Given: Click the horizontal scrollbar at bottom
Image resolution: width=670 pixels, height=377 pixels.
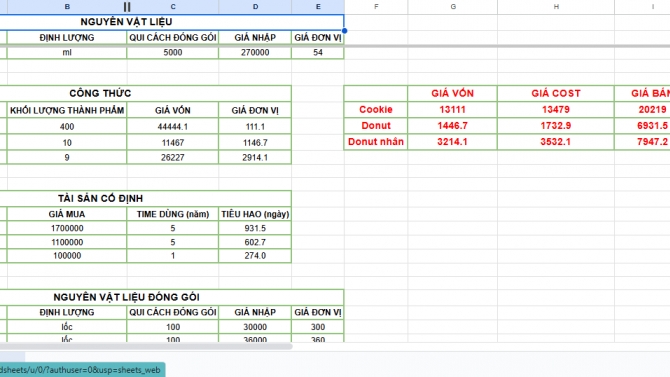Looking at the screenshot, I should tap(145, 347).
